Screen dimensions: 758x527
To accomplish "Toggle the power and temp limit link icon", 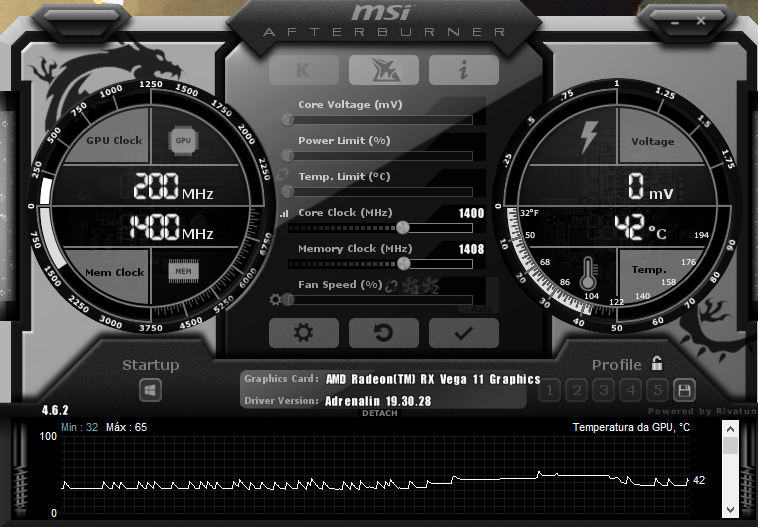I will [283, 175].
